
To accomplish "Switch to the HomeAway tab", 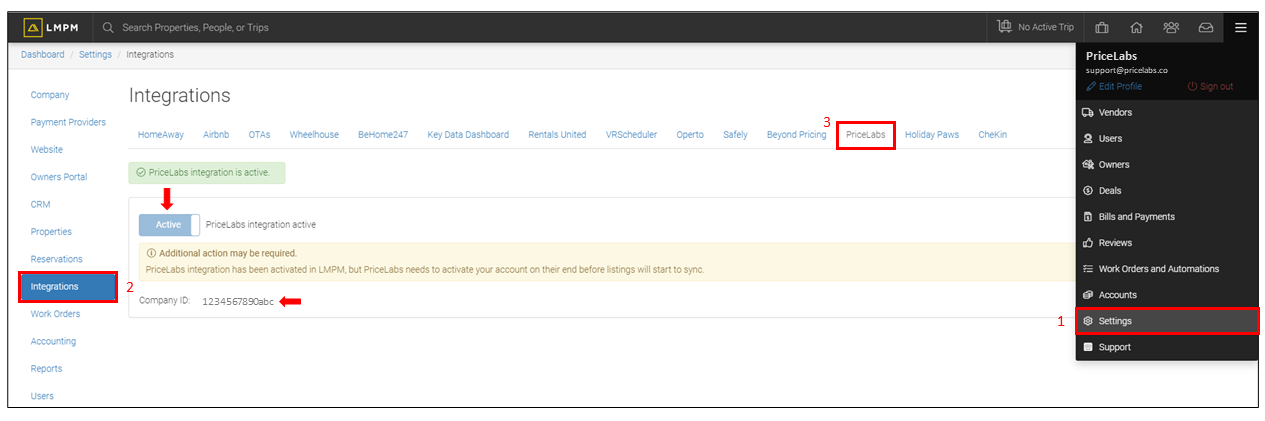I will [161, 134].
